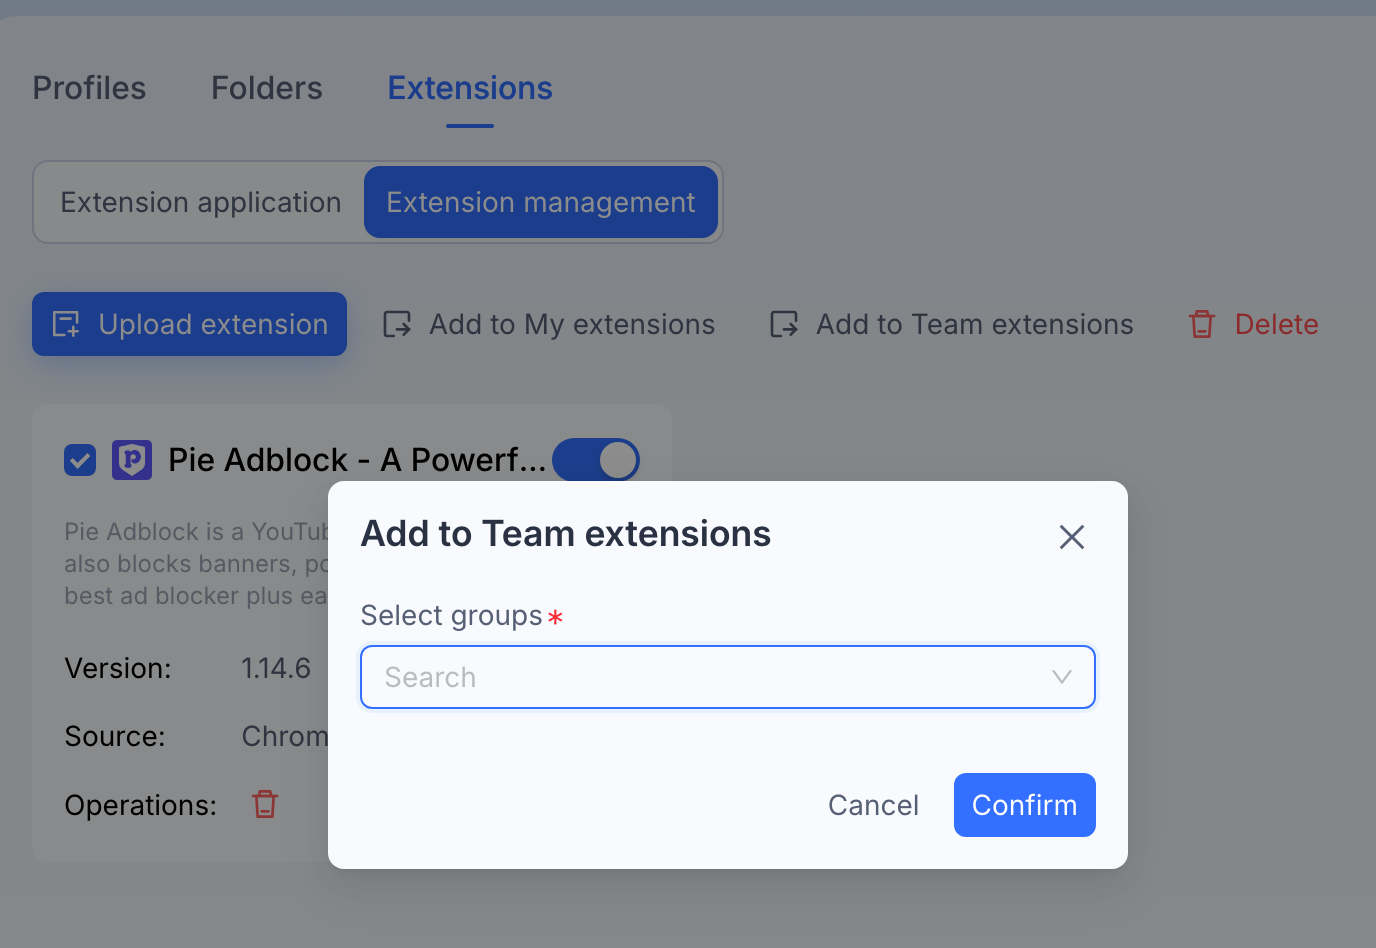Screen dimensions: 1376x948
Task: Select the Extension management segment
Action: [x=541, y=202]
